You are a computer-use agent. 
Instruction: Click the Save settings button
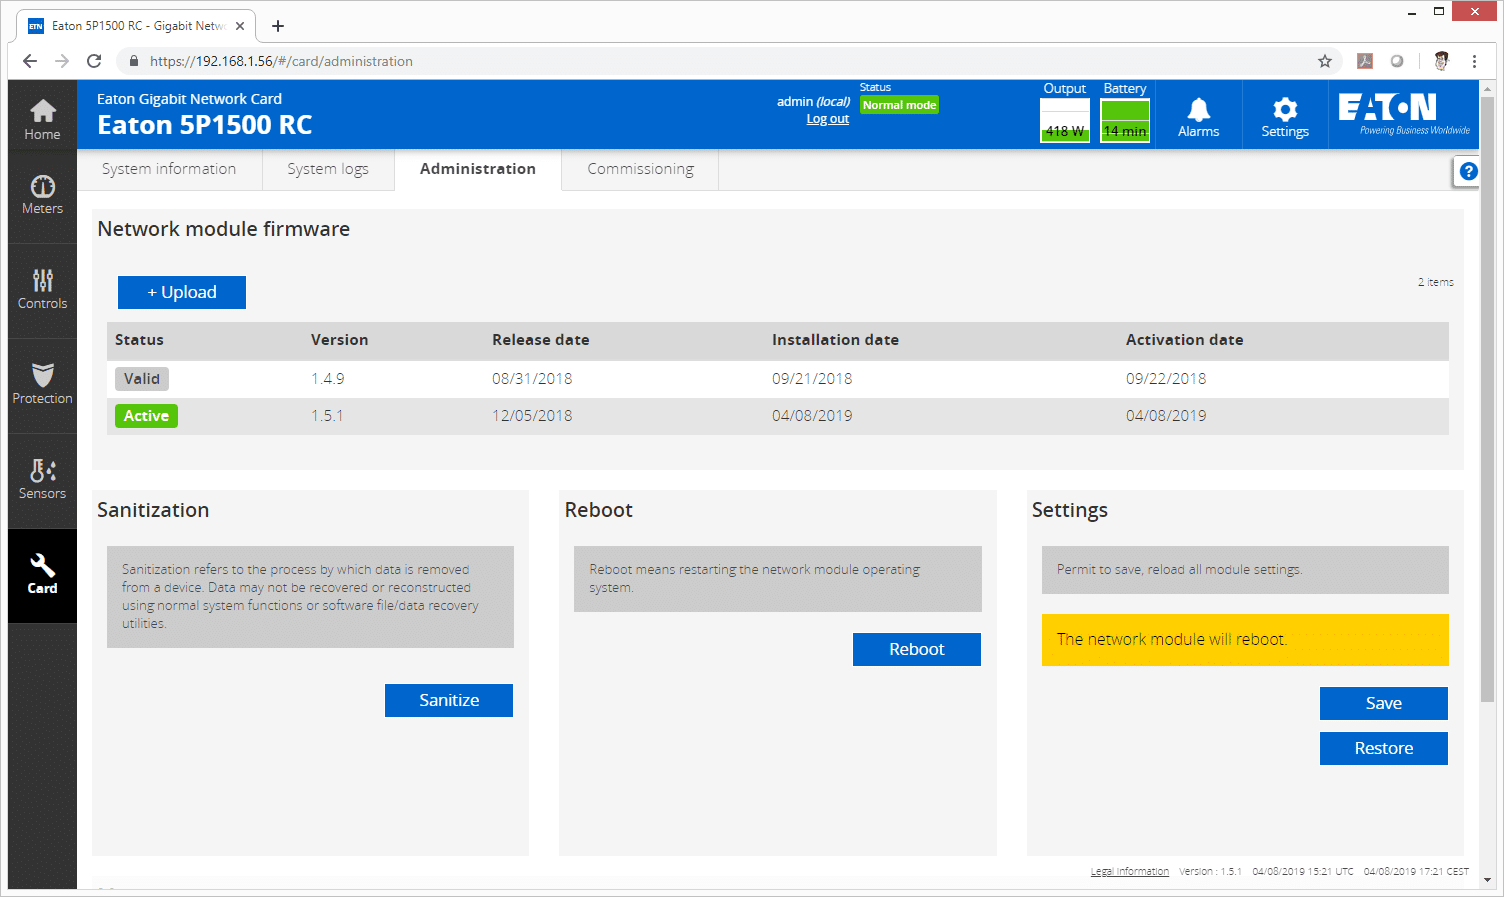pyautogui.click(x=1384, y=703)
